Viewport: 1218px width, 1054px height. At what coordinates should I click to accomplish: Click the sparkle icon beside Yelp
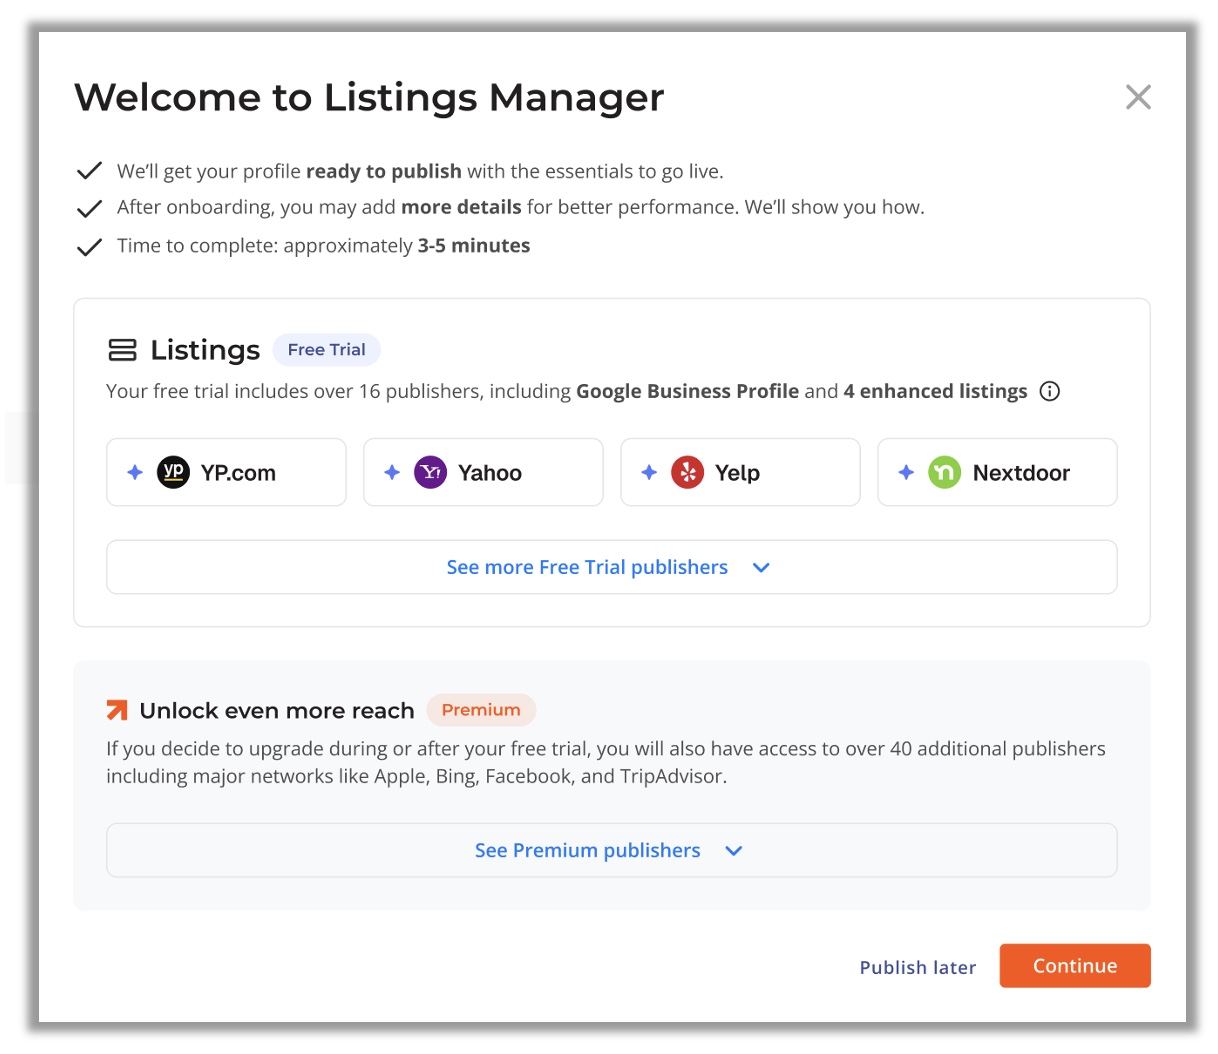coord(649,472)
